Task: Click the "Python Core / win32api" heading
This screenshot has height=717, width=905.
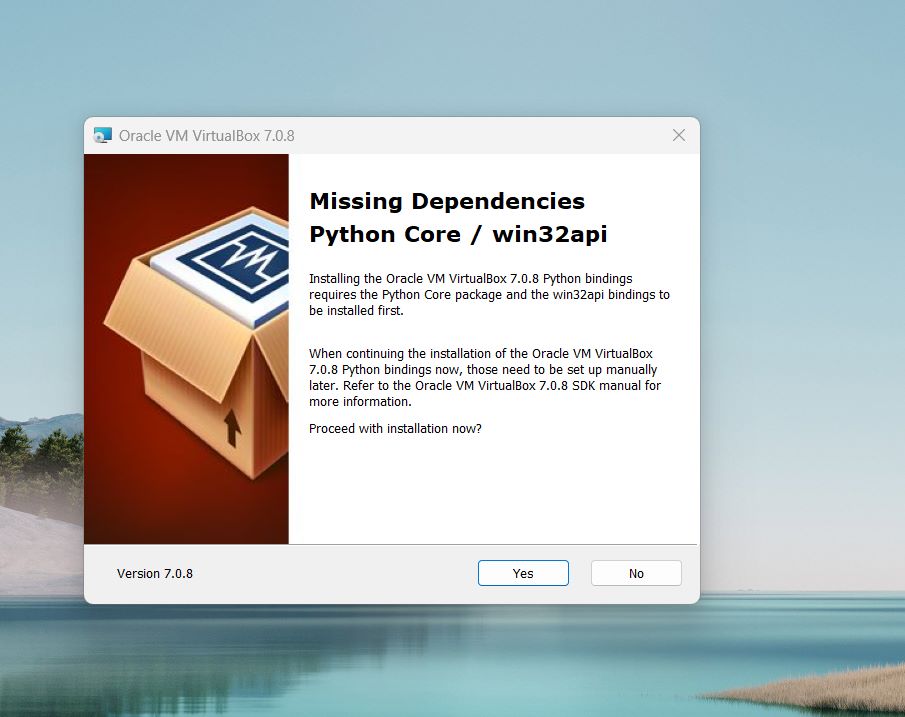Action: click(x=458, y=234)
